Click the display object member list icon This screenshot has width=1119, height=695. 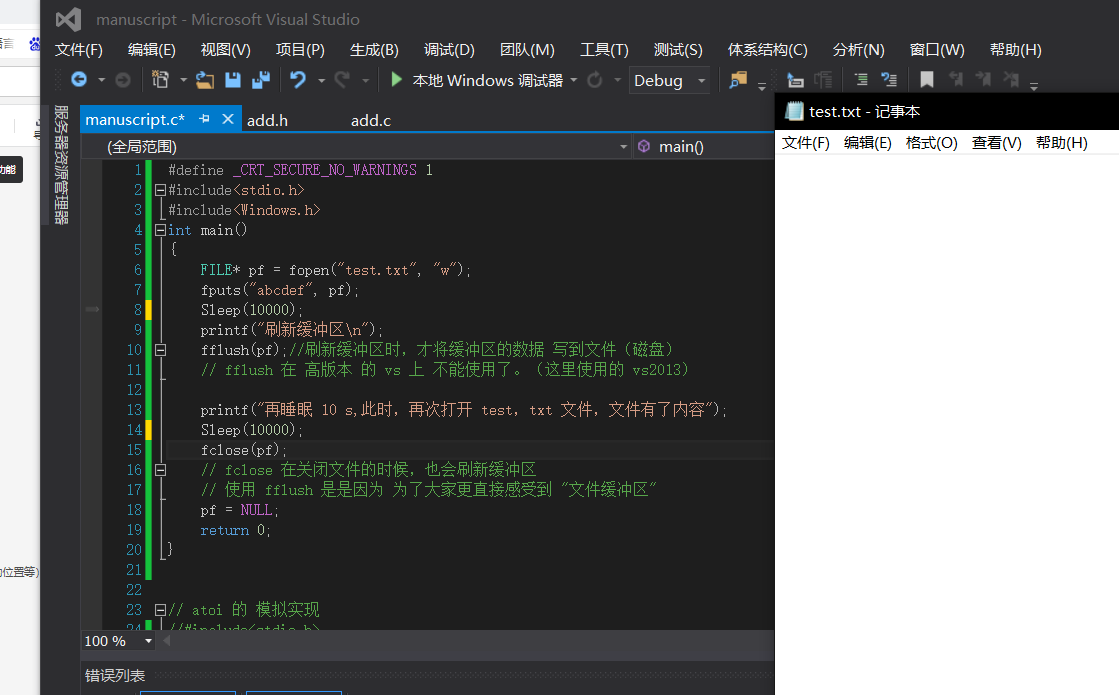[x=795, y=80]
